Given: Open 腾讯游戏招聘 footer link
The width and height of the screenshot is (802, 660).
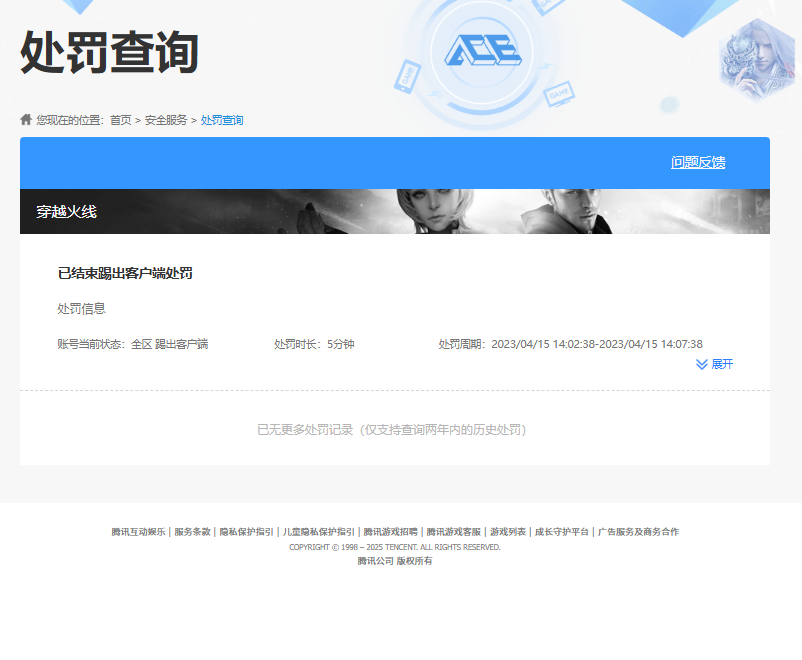Looking at the screenshot, I should click(x=391, y=532).
